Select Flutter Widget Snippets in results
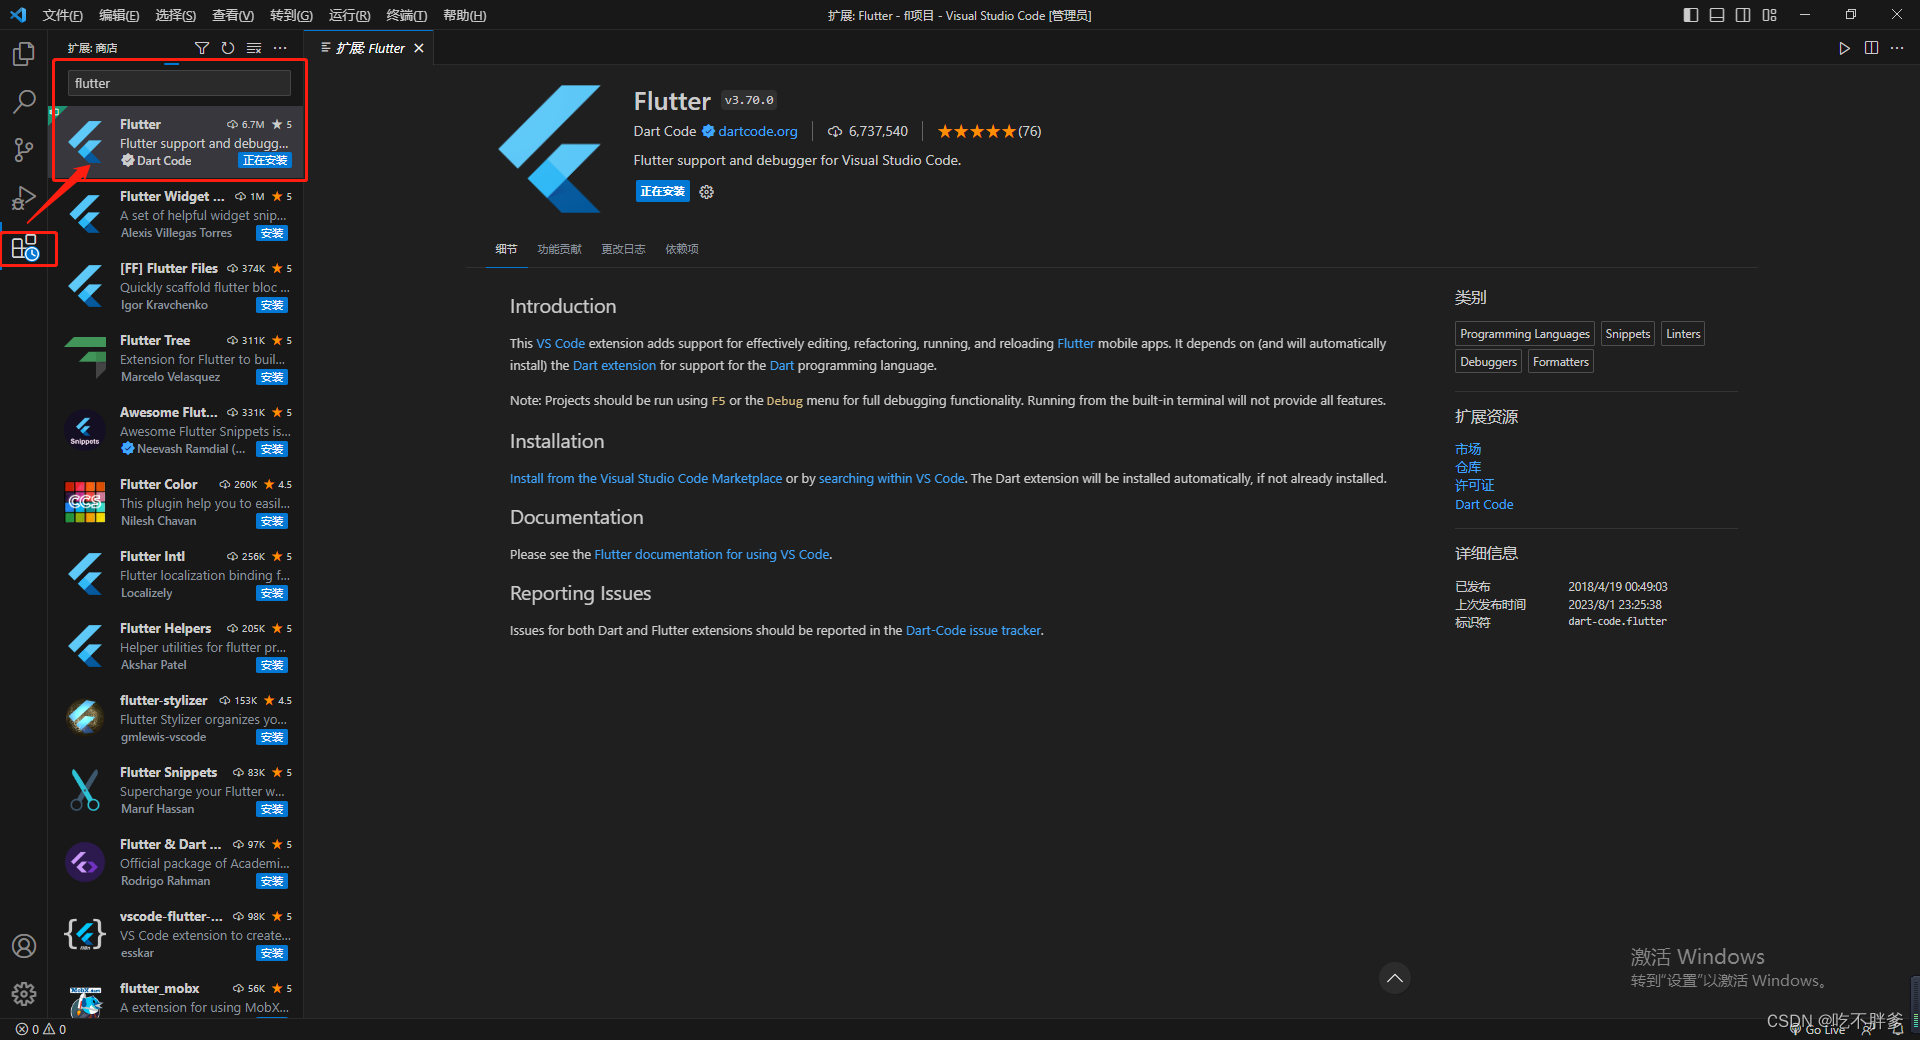This screenshot has height=1040, width=1920. (x=177, y=215)
